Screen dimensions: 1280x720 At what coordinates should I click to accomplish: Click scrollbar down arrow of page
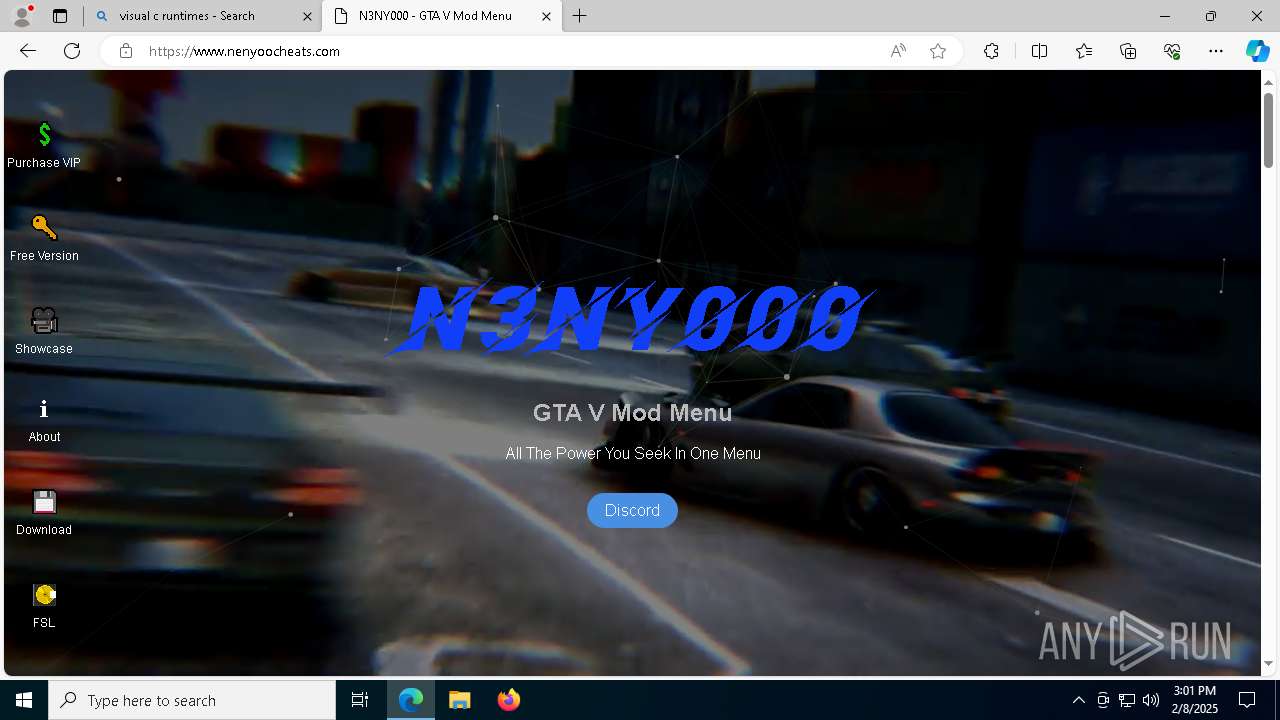pyautogui.click(x=1269, y=663)
